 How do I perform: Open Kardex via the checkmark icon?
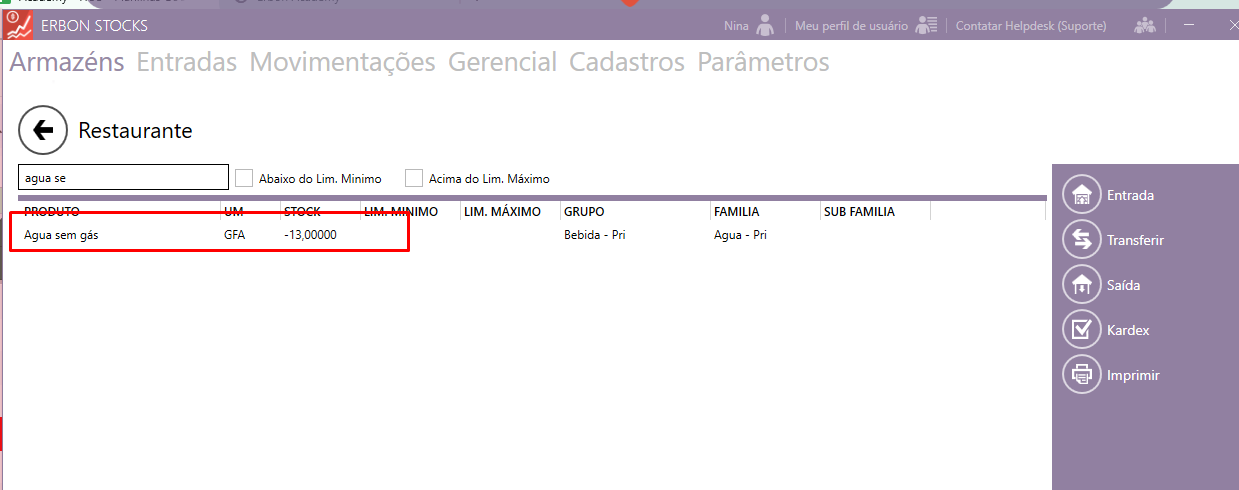[1081, 330]
